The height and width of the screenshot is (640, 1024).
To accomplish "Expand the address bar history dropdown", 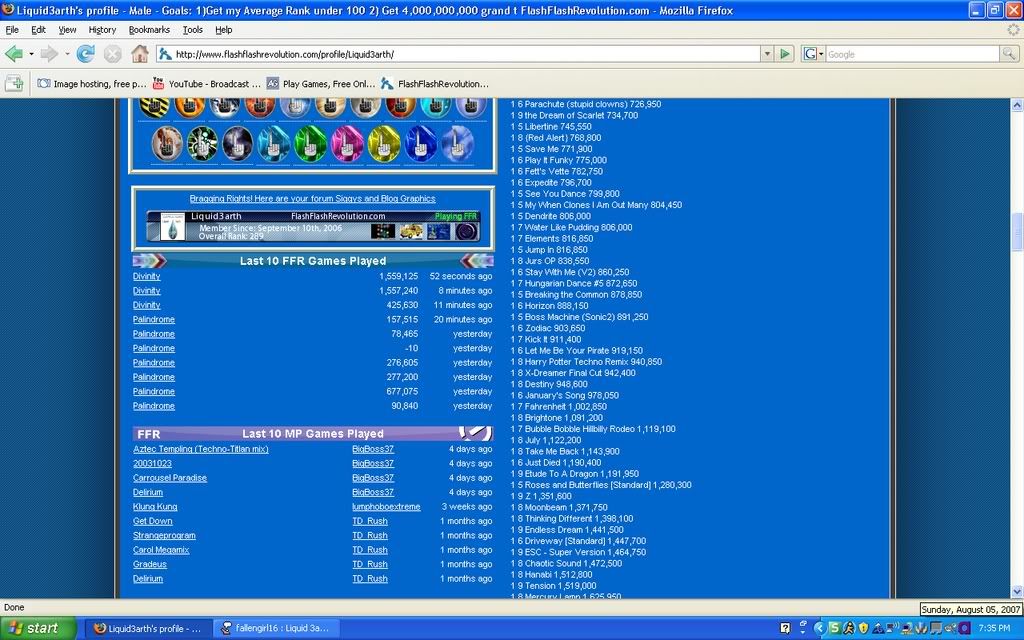I will [767, 54].
